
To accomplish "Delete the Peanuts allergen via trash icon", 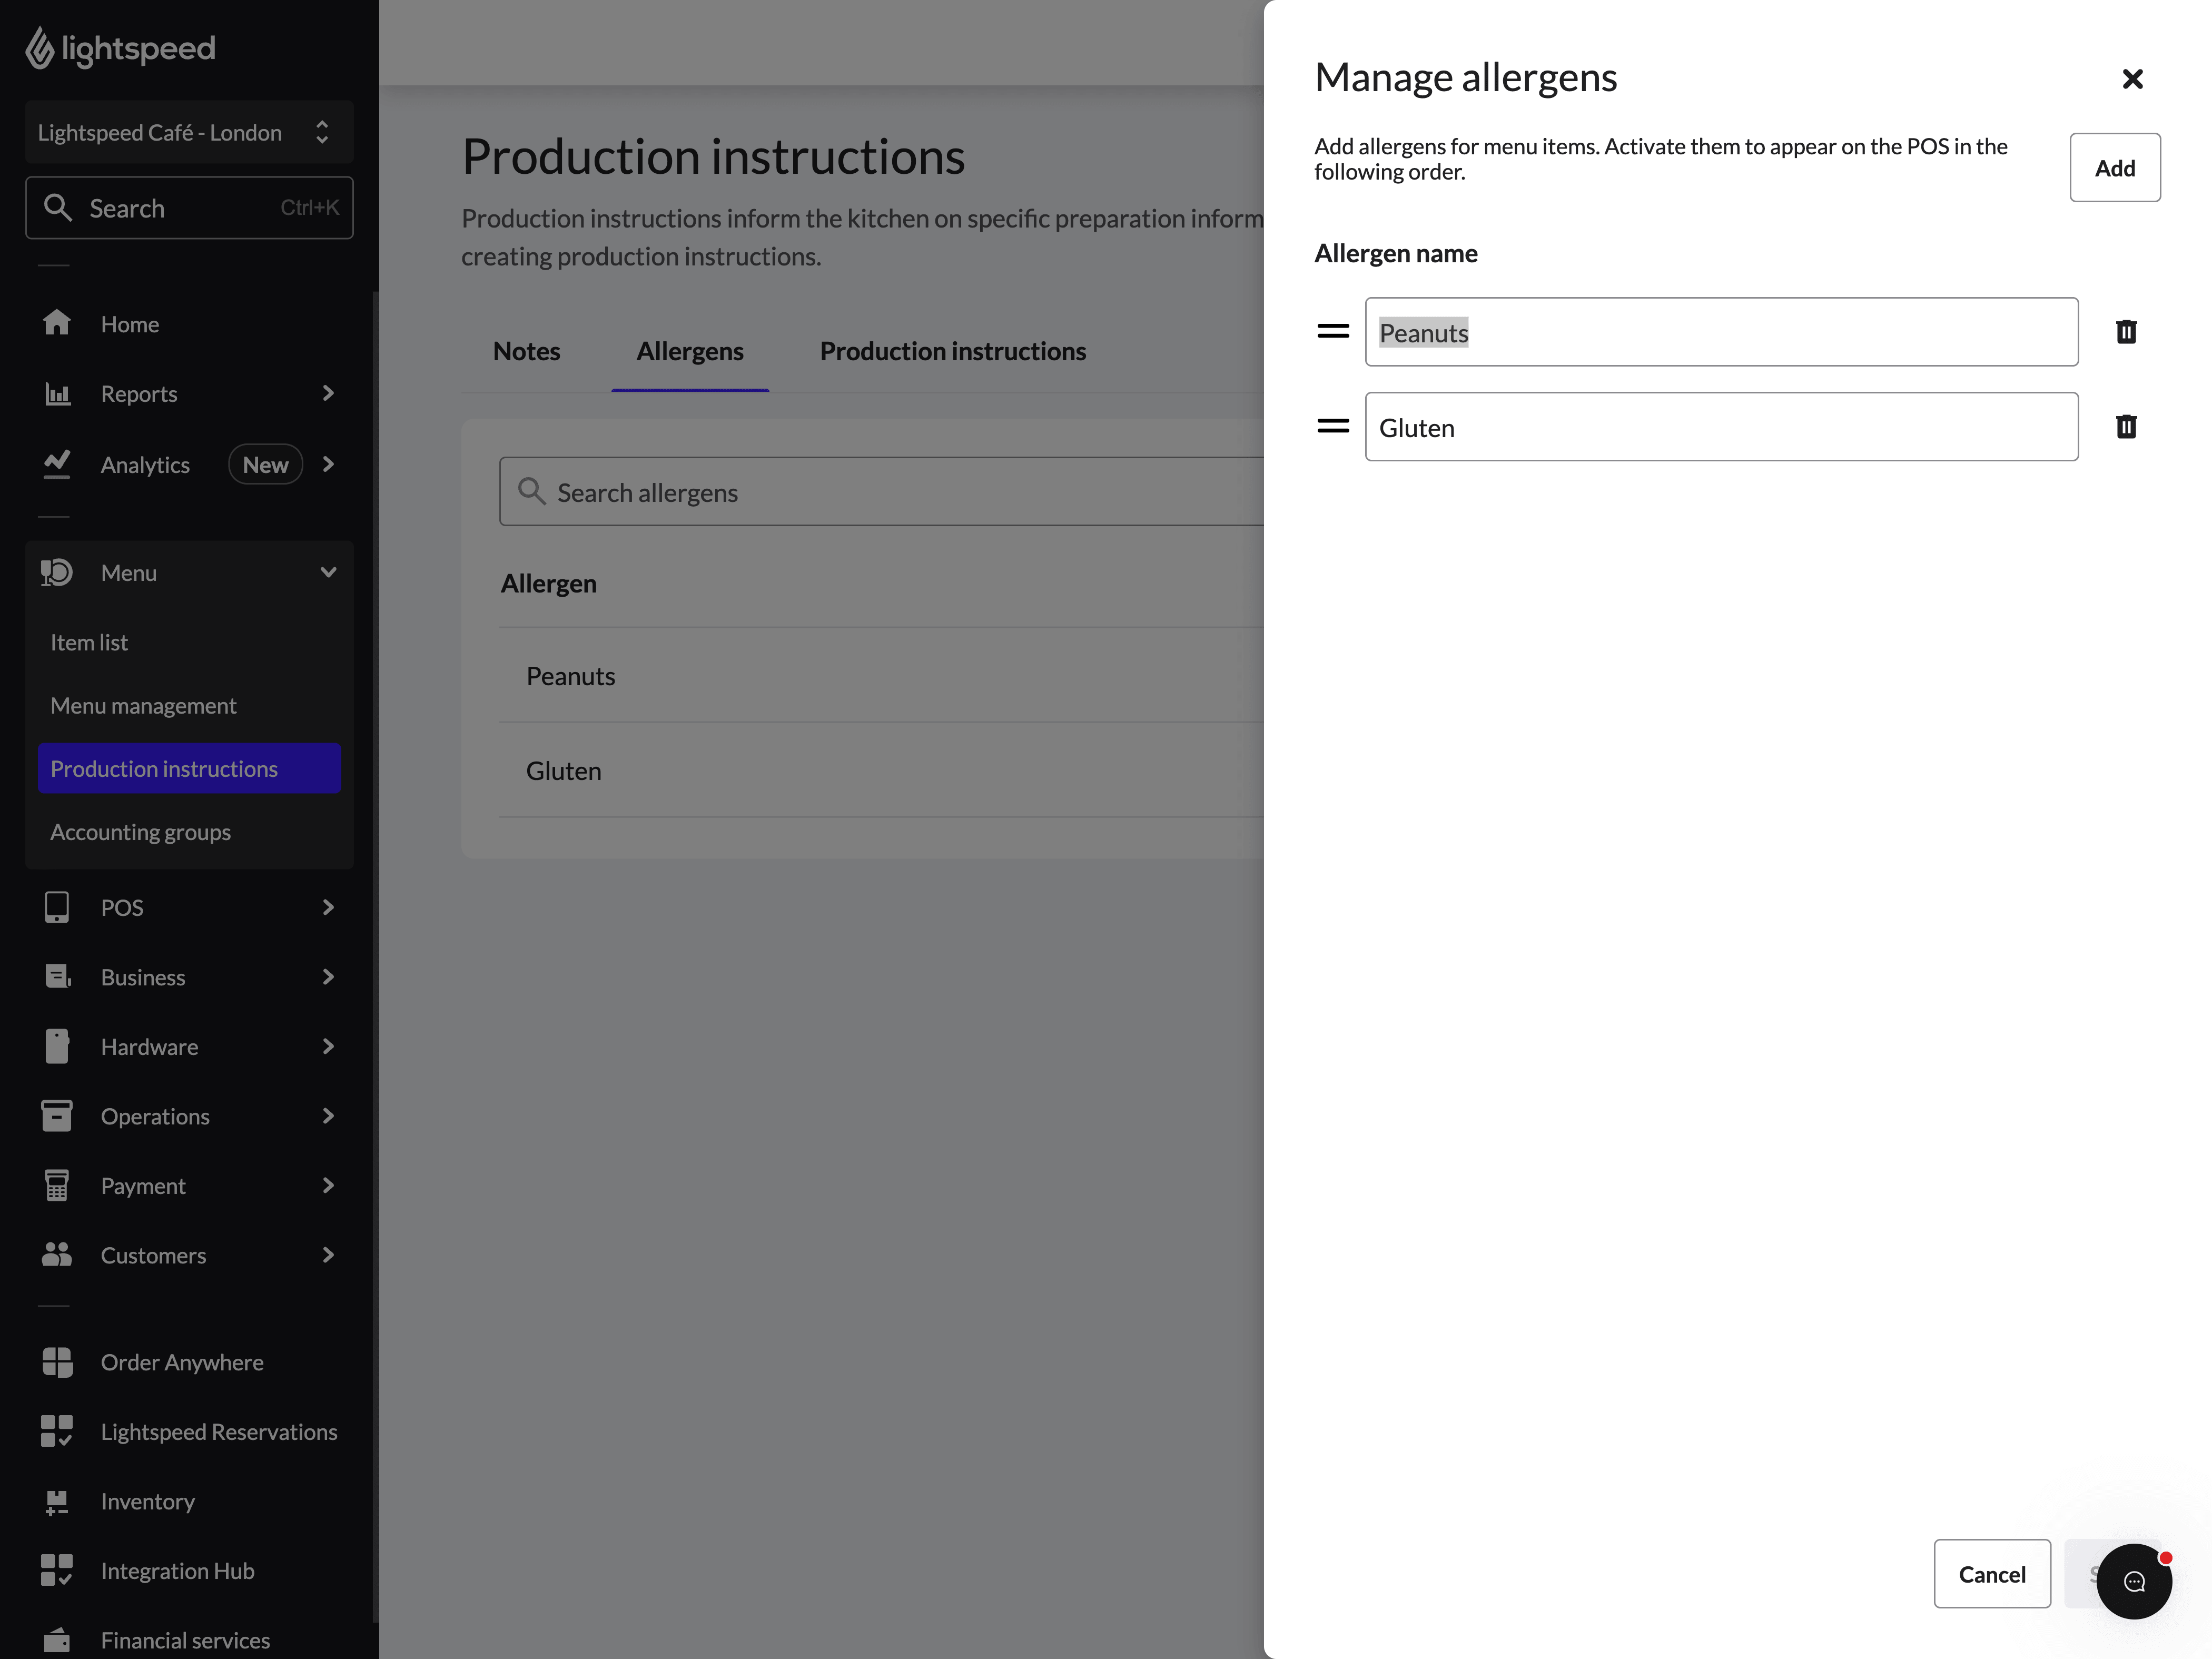I will click(2127, 332).
